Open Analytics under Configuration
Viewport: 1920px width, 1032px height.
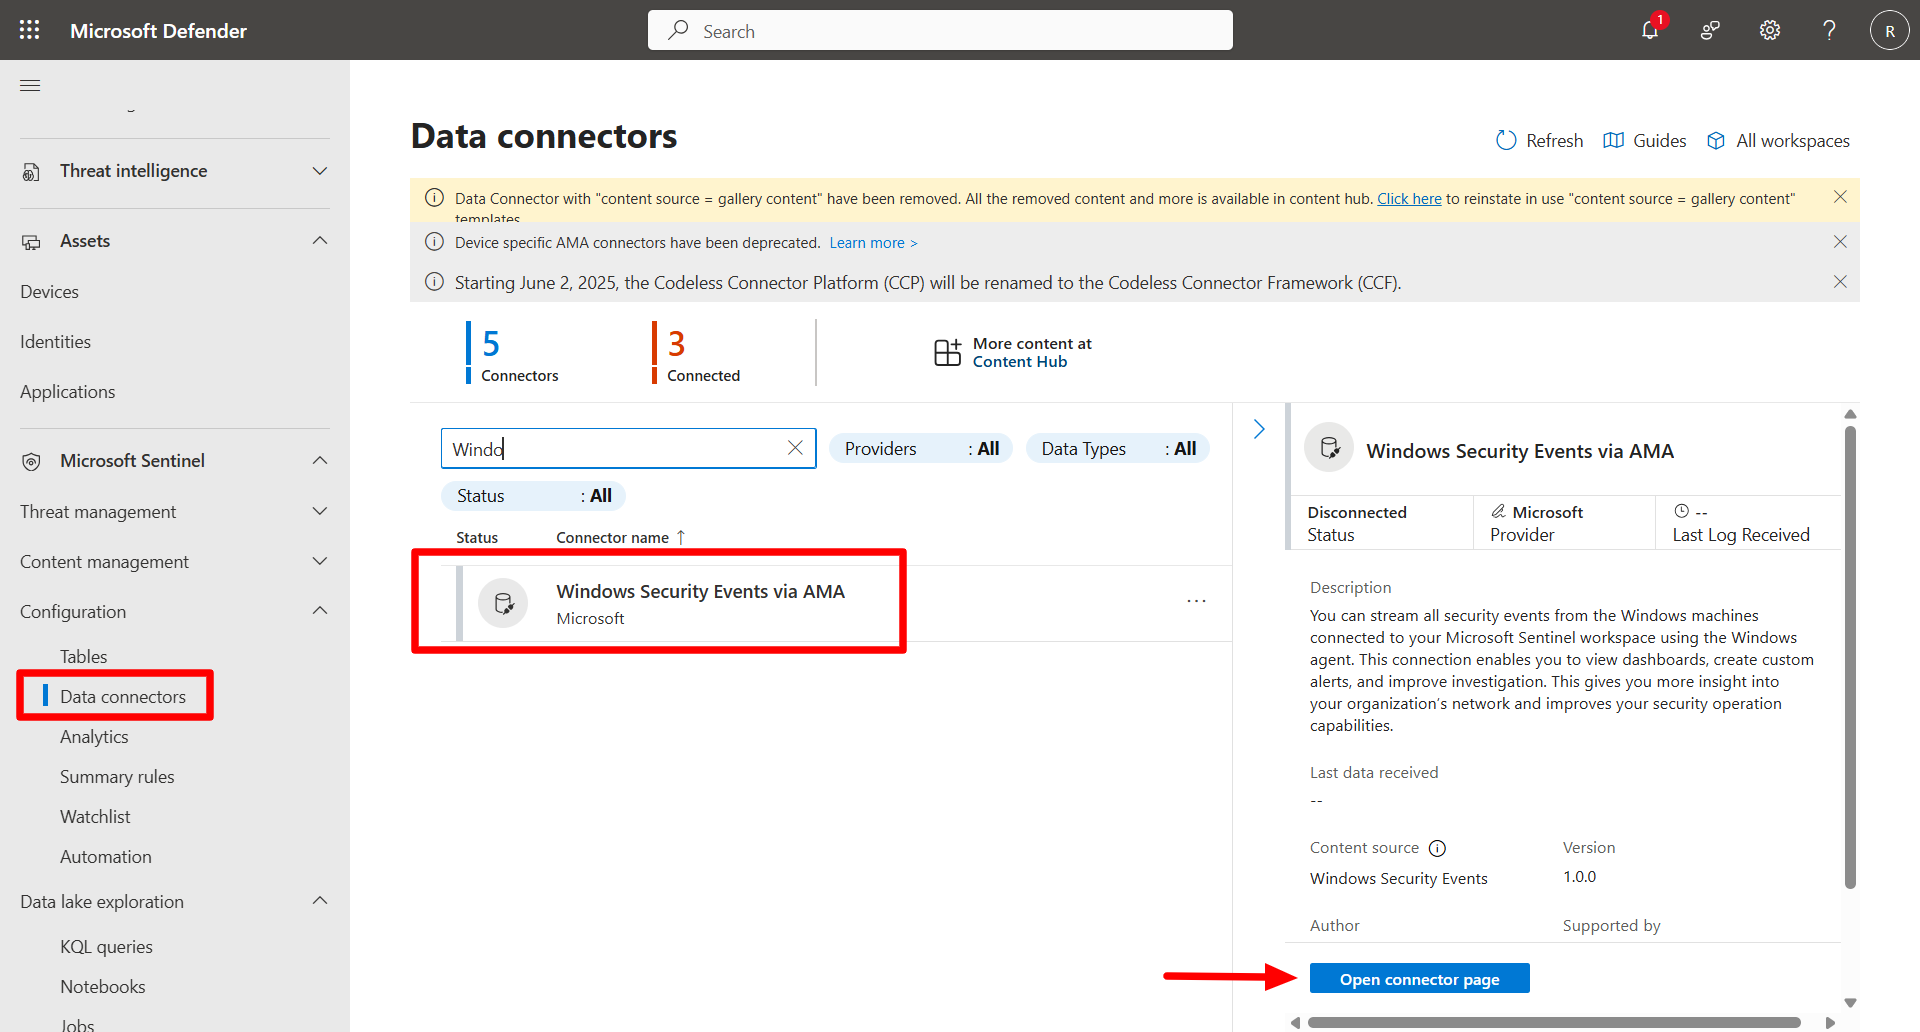click(94, 737)
